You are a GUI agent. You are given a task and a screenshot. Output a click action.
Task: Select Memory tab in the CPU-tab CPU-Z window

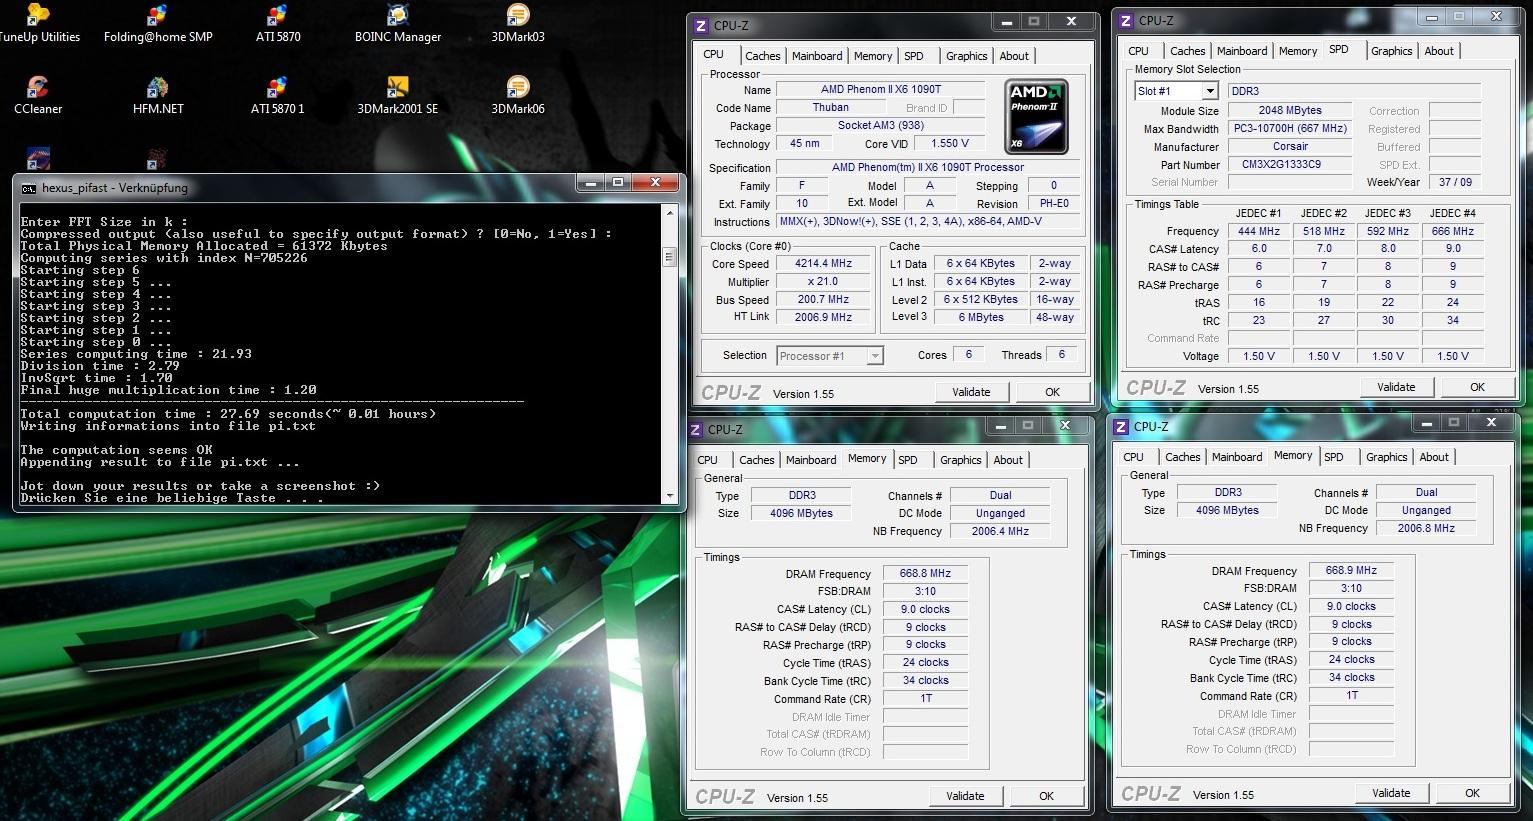tap(873, 56)
